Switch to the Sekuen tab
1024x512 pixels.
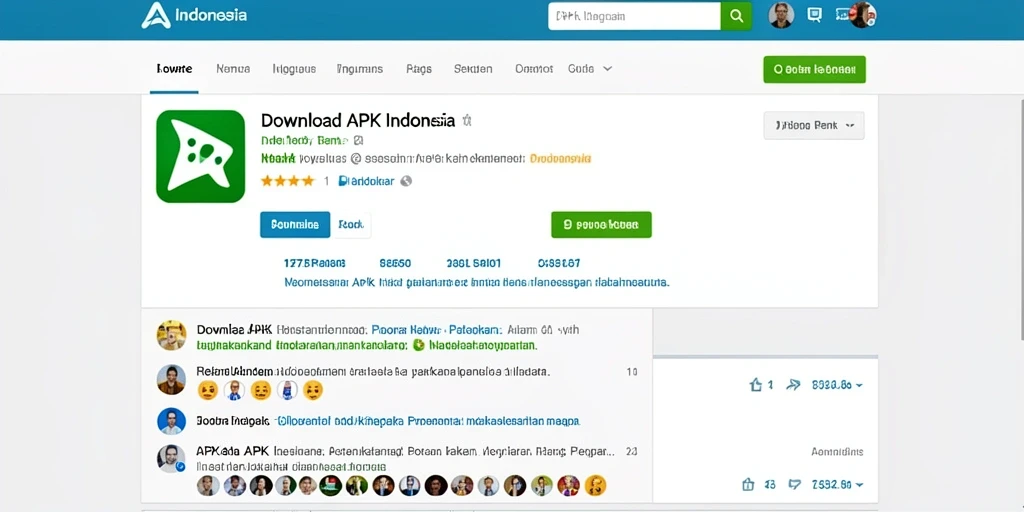click(x=473, y=69)
